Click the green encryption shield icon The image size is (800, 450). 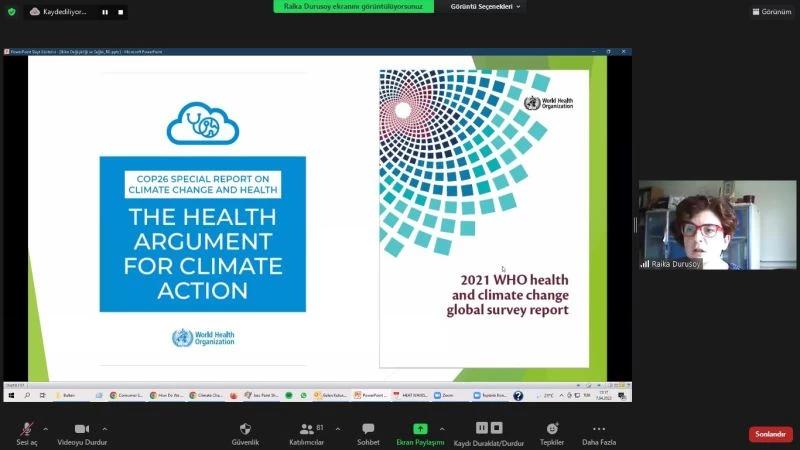[12, 12]
